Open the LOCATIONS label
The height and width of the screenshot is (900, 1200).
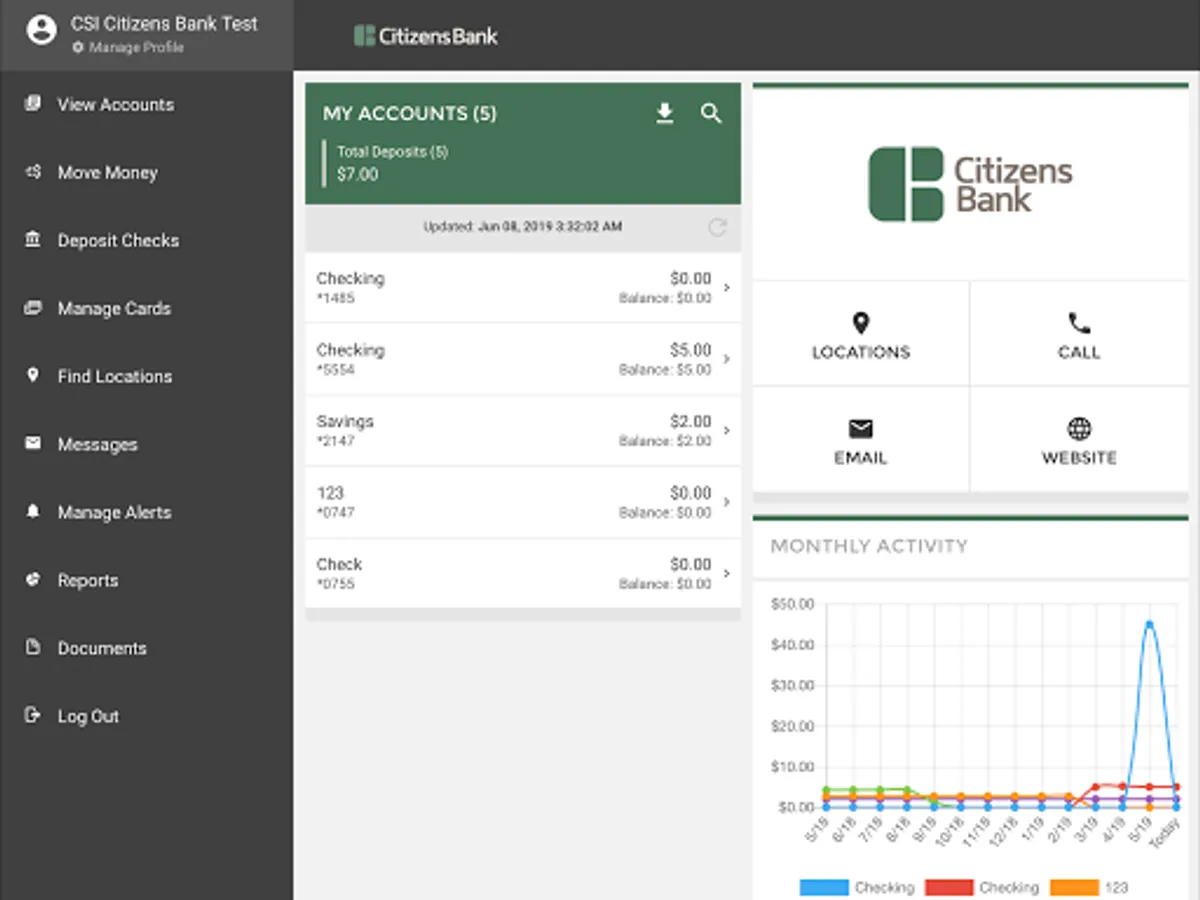click(x=861, y=352)
